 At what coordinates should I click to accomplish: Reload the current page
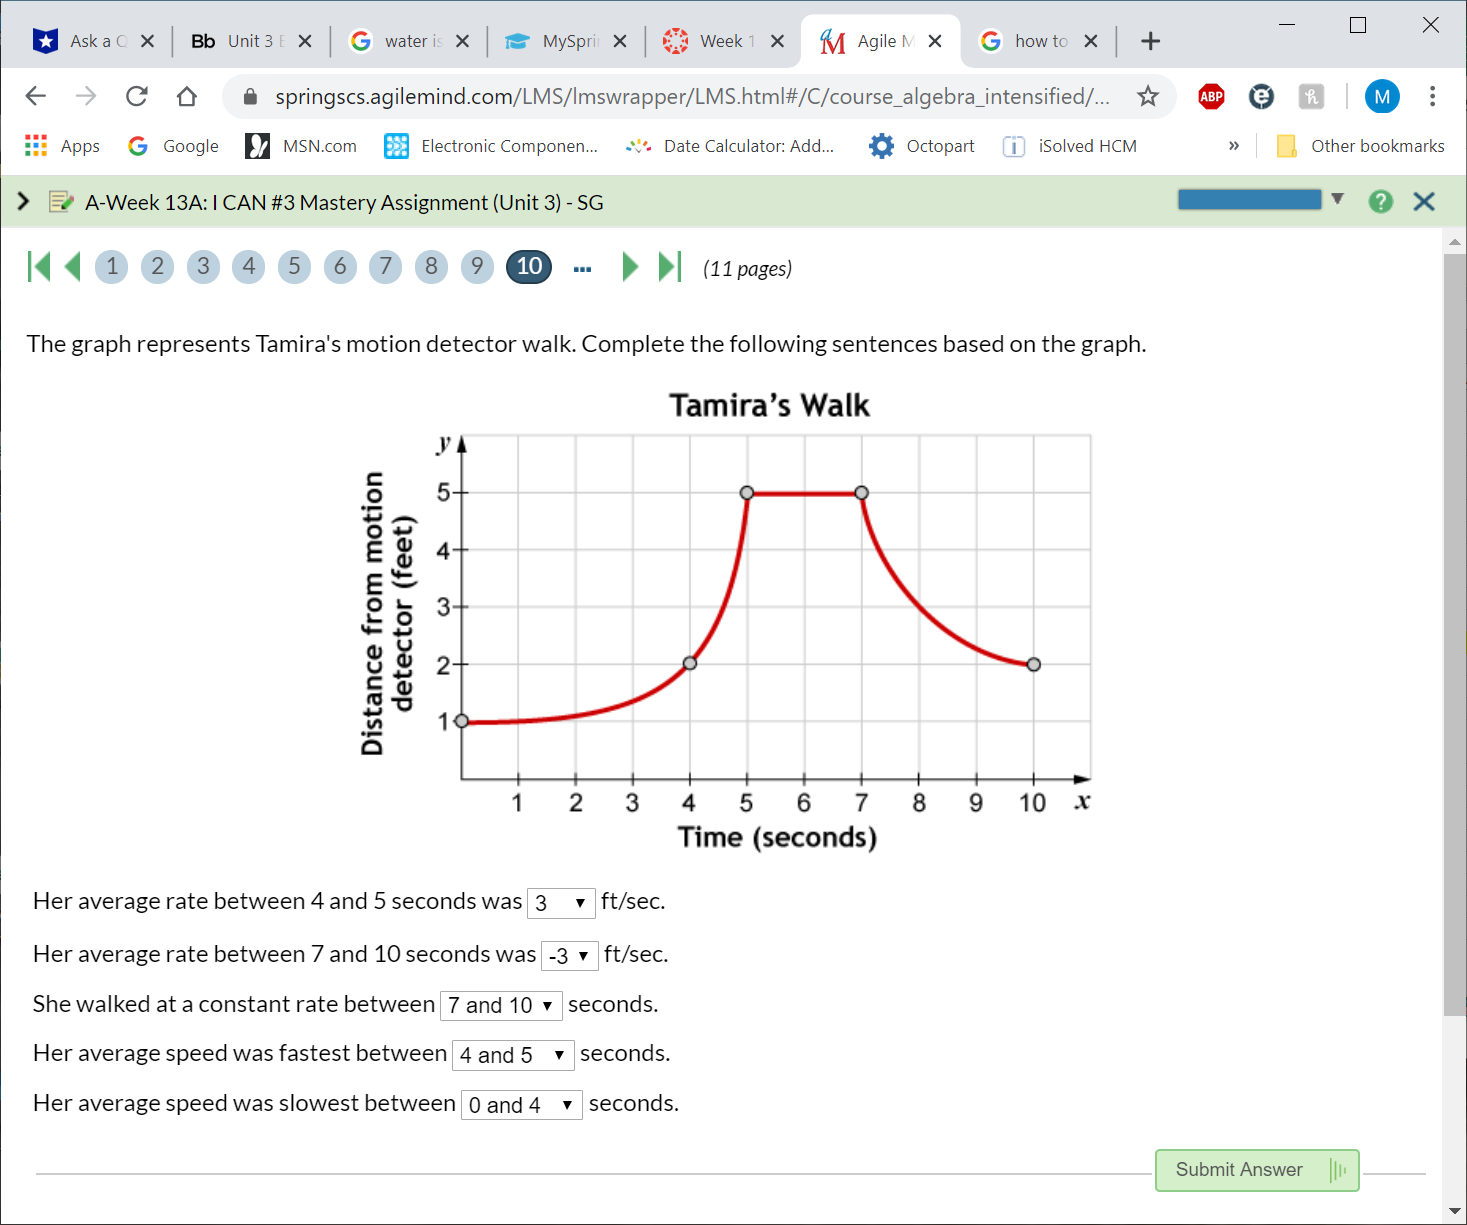[x=137, y=96]
